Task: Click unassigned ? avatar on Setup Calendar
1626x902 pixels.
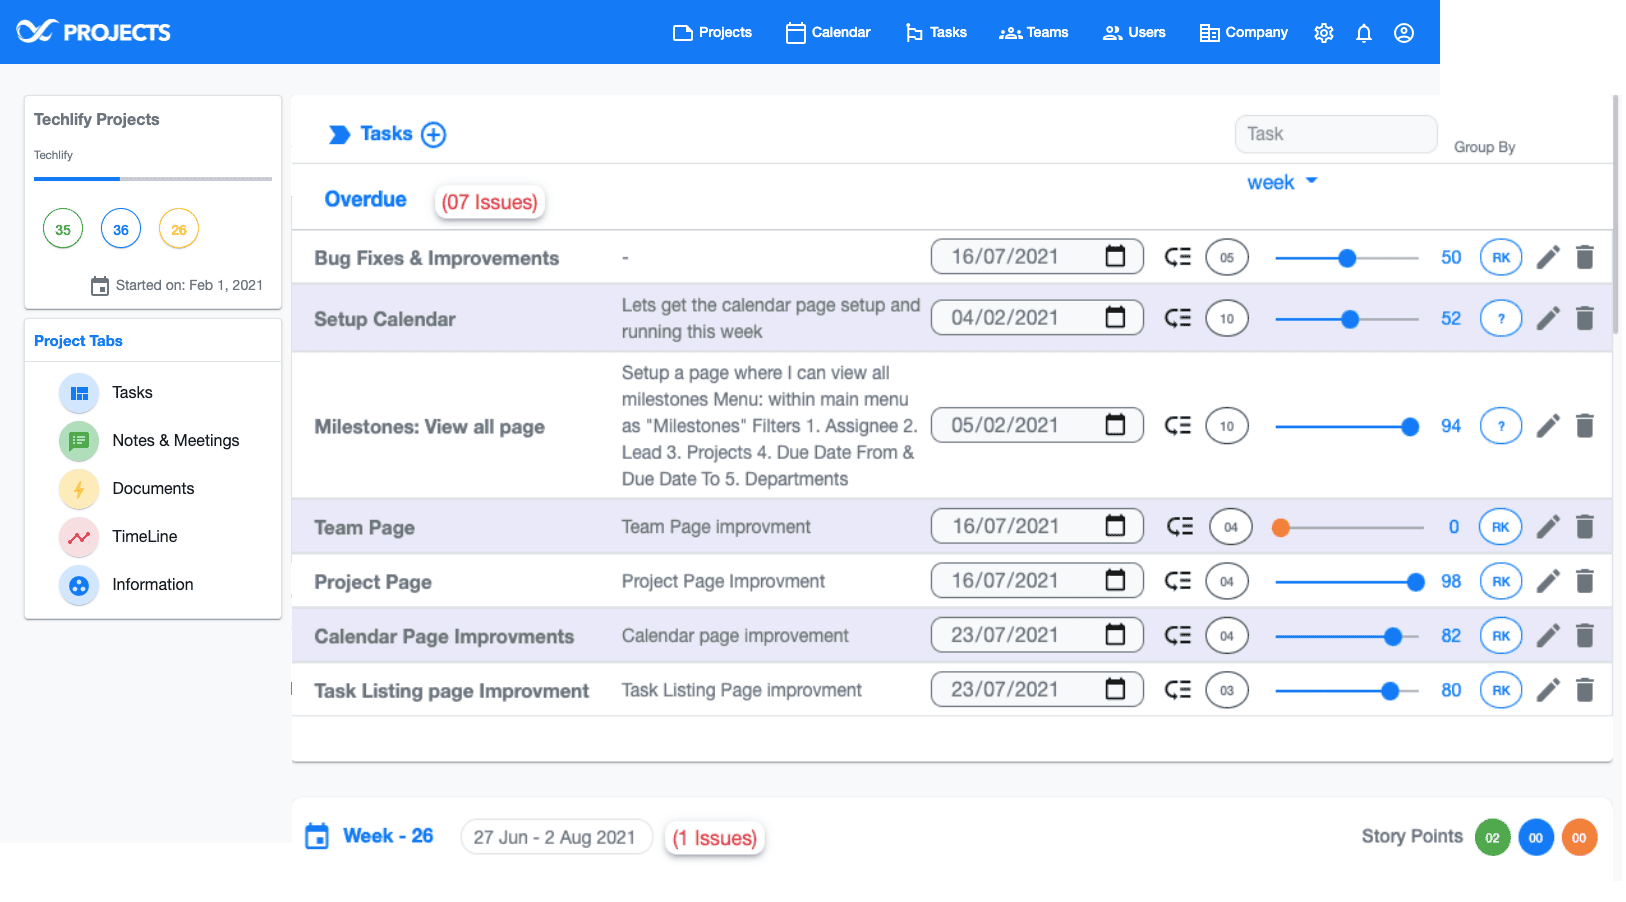Action: 1501,319
